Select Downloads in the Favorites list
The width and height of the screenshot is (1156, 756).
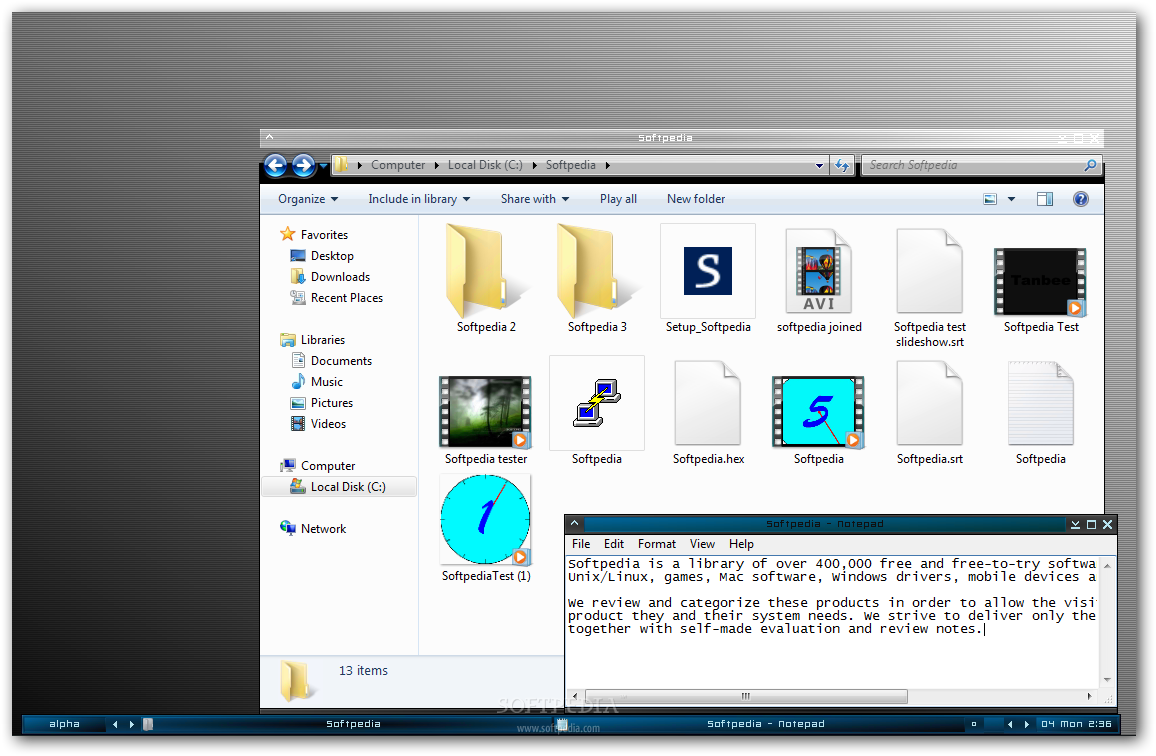click(340, 277)
